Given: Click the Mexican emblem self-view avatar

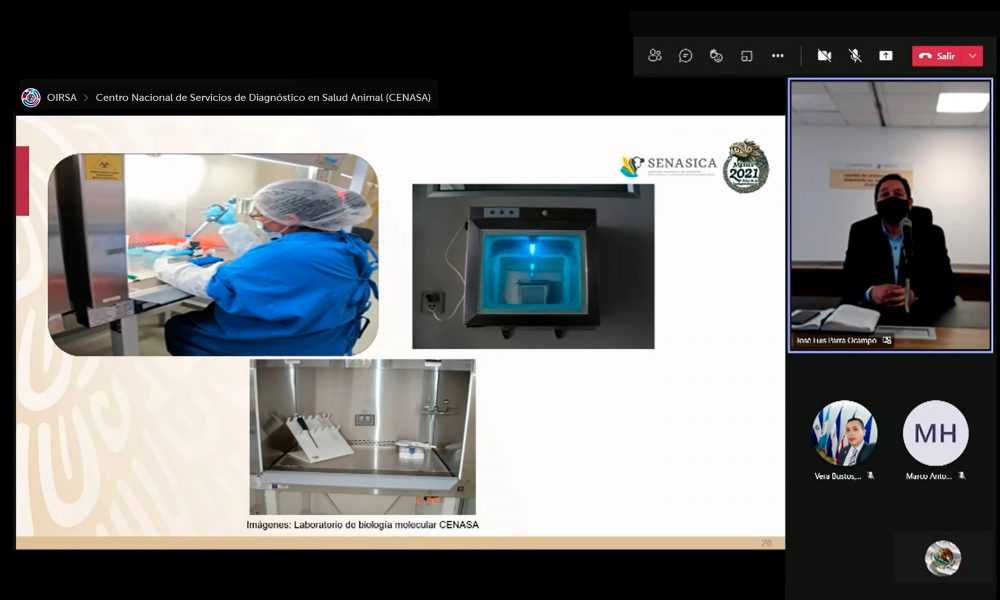Looking at the screenshot, I should point(942,558).
